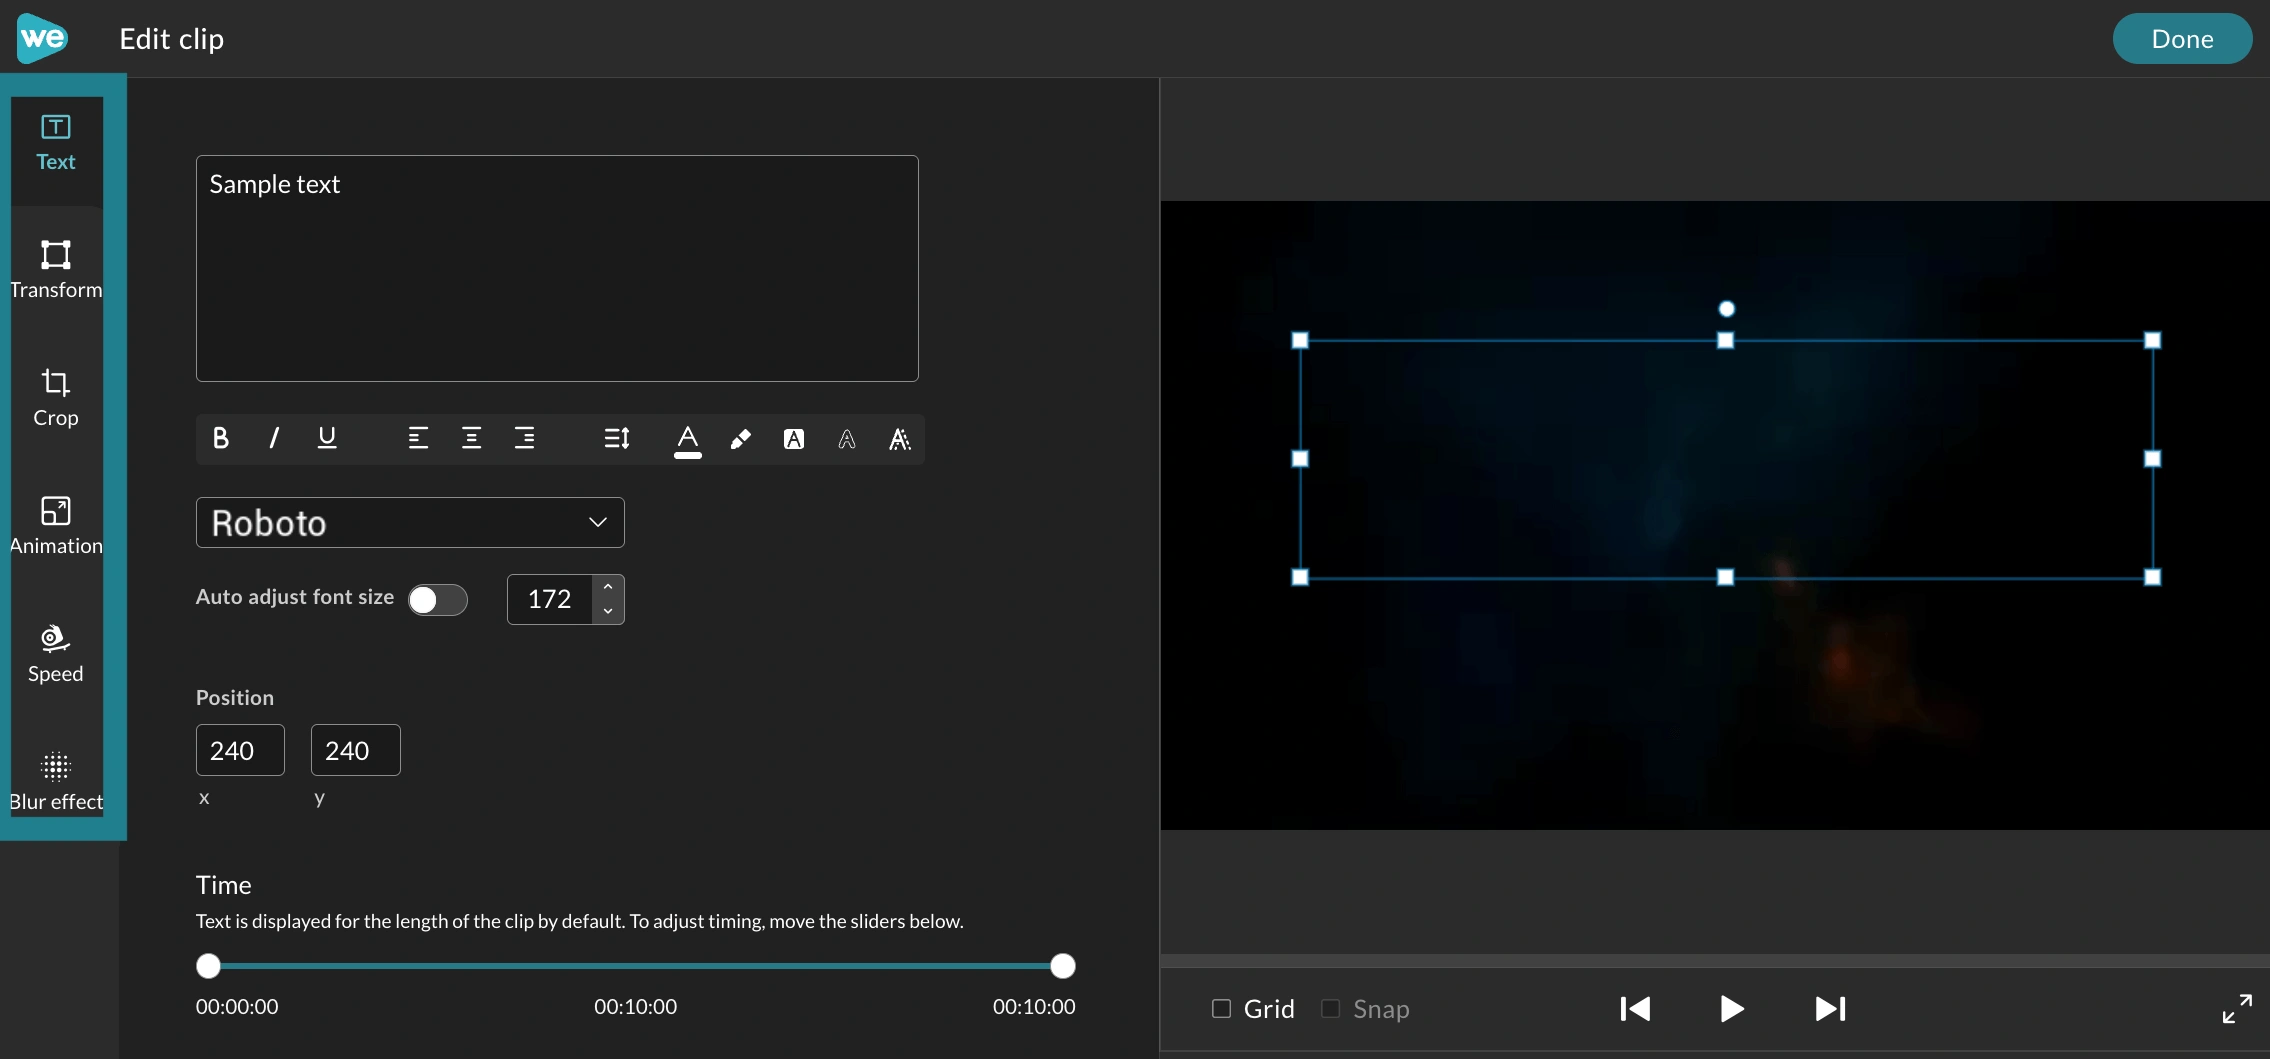The height and width of the screenshot is (1059, 2270).
Task: Enable the Grid checkbox
Action: (1221, 1008)
